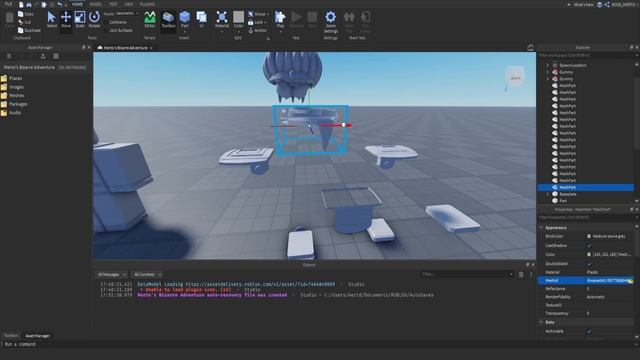Image resolution: width=640 pixels, height=360 pixels.
Task: Click the Anchor icon in Edit group
Action: click(251, 30)
